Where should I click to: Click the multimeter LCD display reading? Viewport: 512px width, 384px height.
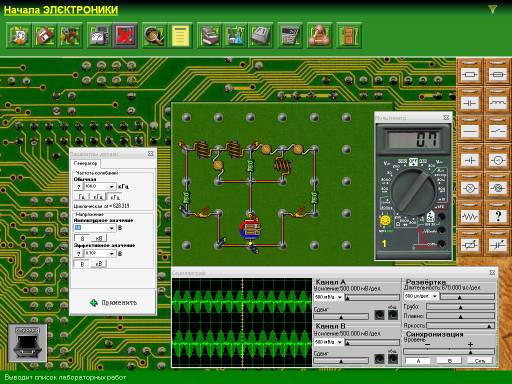click(x=414, y=138)
